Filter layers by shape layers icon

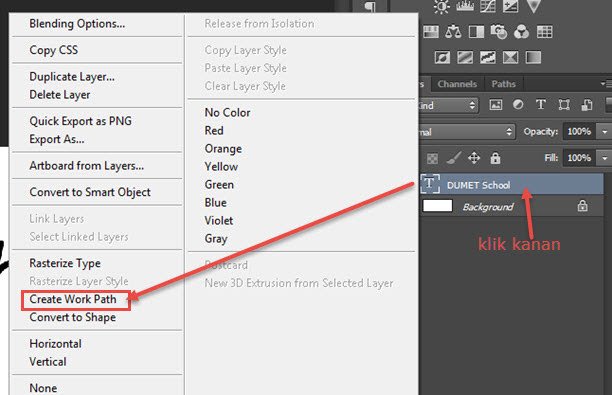[x=564, y=105]
